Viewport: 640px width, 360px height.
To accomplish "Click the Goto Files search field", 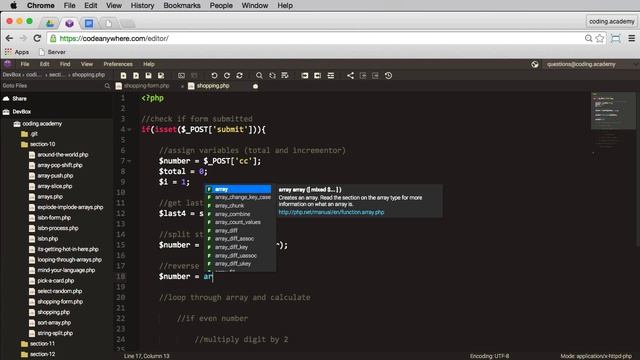I will [52, 86].
